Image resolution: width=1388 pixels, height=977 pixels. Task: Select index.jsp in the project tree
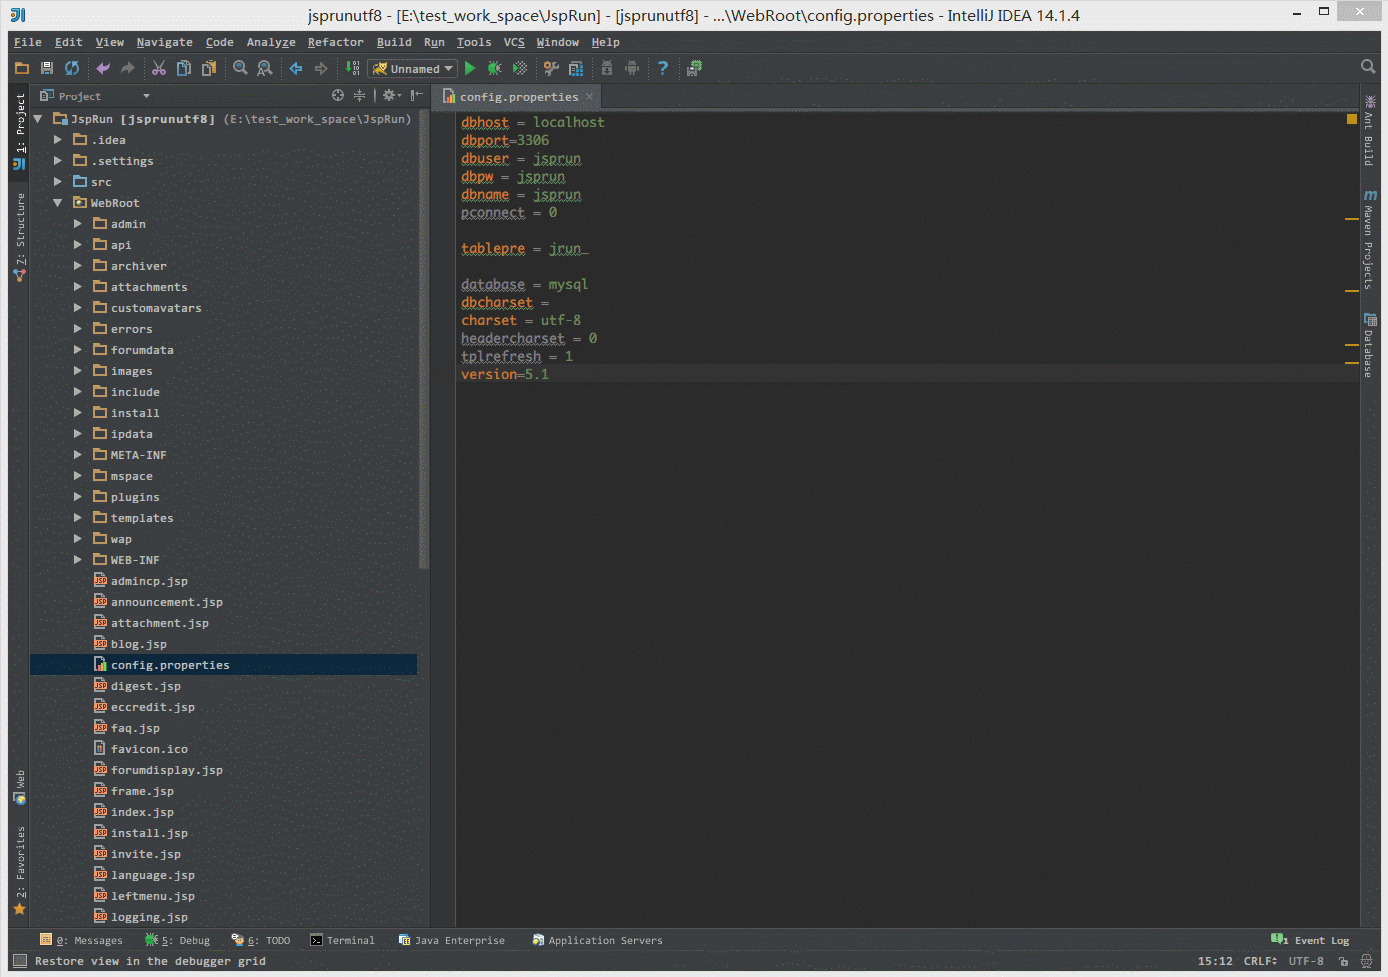tap(142, 812)
